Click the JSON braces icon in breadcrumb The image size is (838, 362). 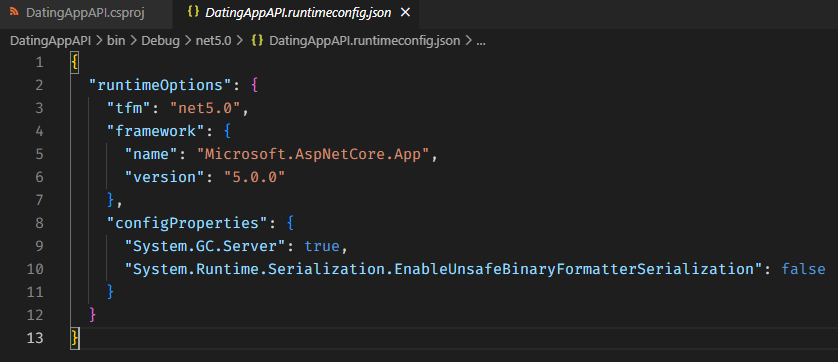[x=257, y=41]
